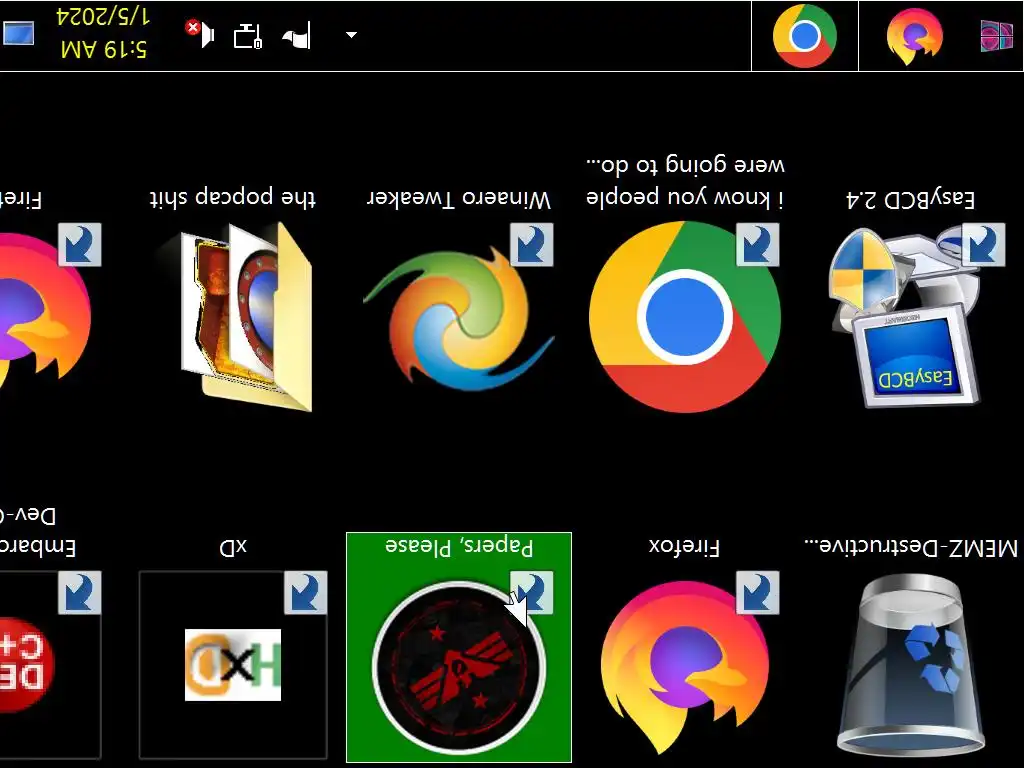Open the clock showing 5:19 AM
The height and width of the screenshot is (768, 1024).
(103, 50)
